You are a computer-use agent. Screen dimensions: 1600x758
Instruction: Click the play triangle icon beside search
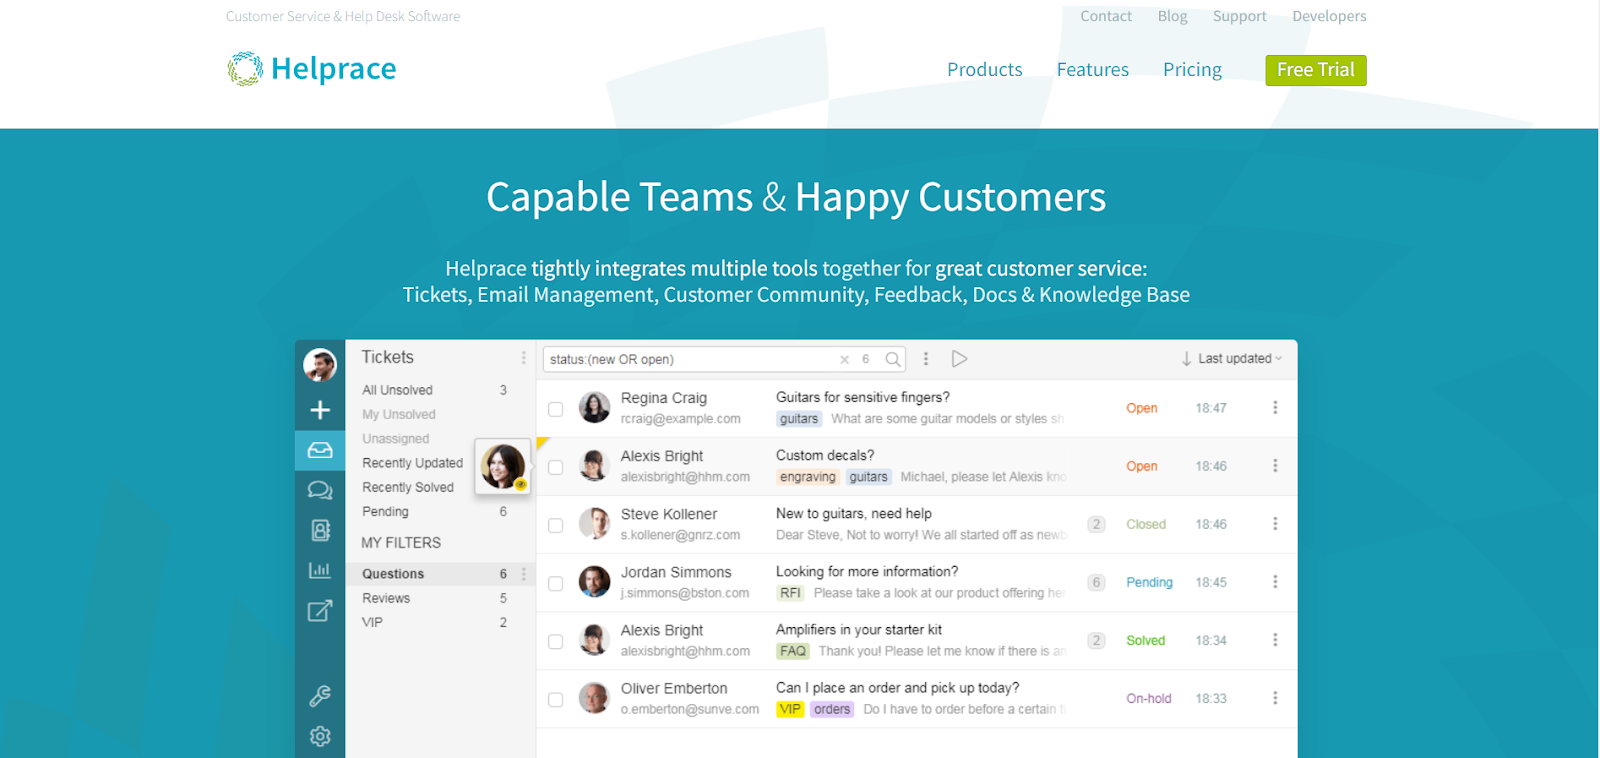point(959,358)
